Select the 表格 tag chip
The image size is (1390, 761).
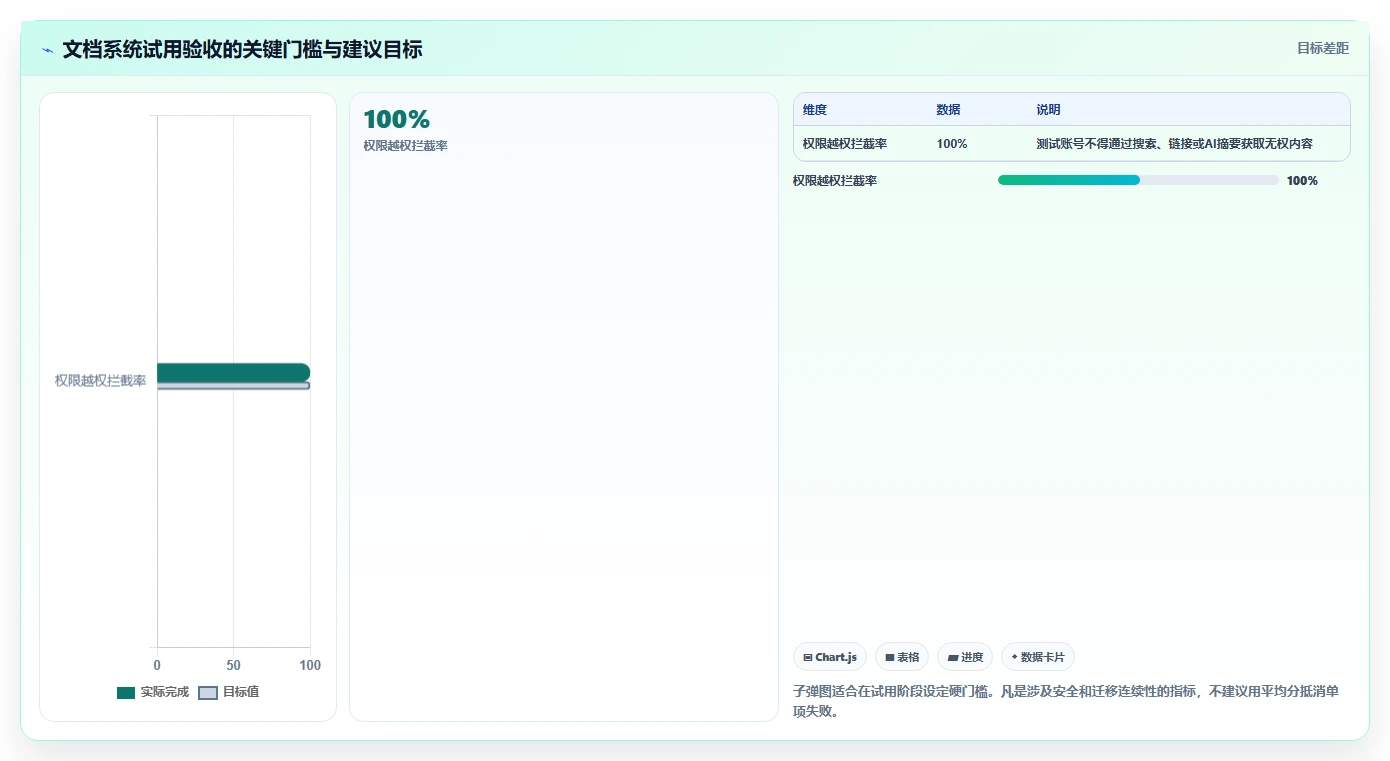pyautogui.click(x=902, y=657)
